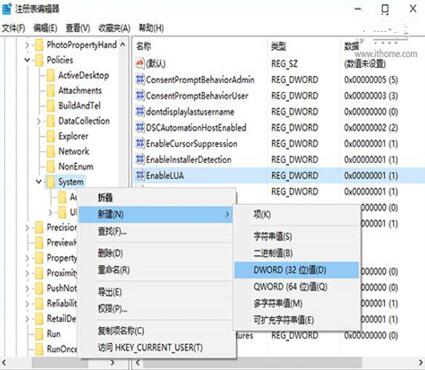Expand the PhotoPropertyHand tree node
The image size is (425, 370).
tap(27, 45)
